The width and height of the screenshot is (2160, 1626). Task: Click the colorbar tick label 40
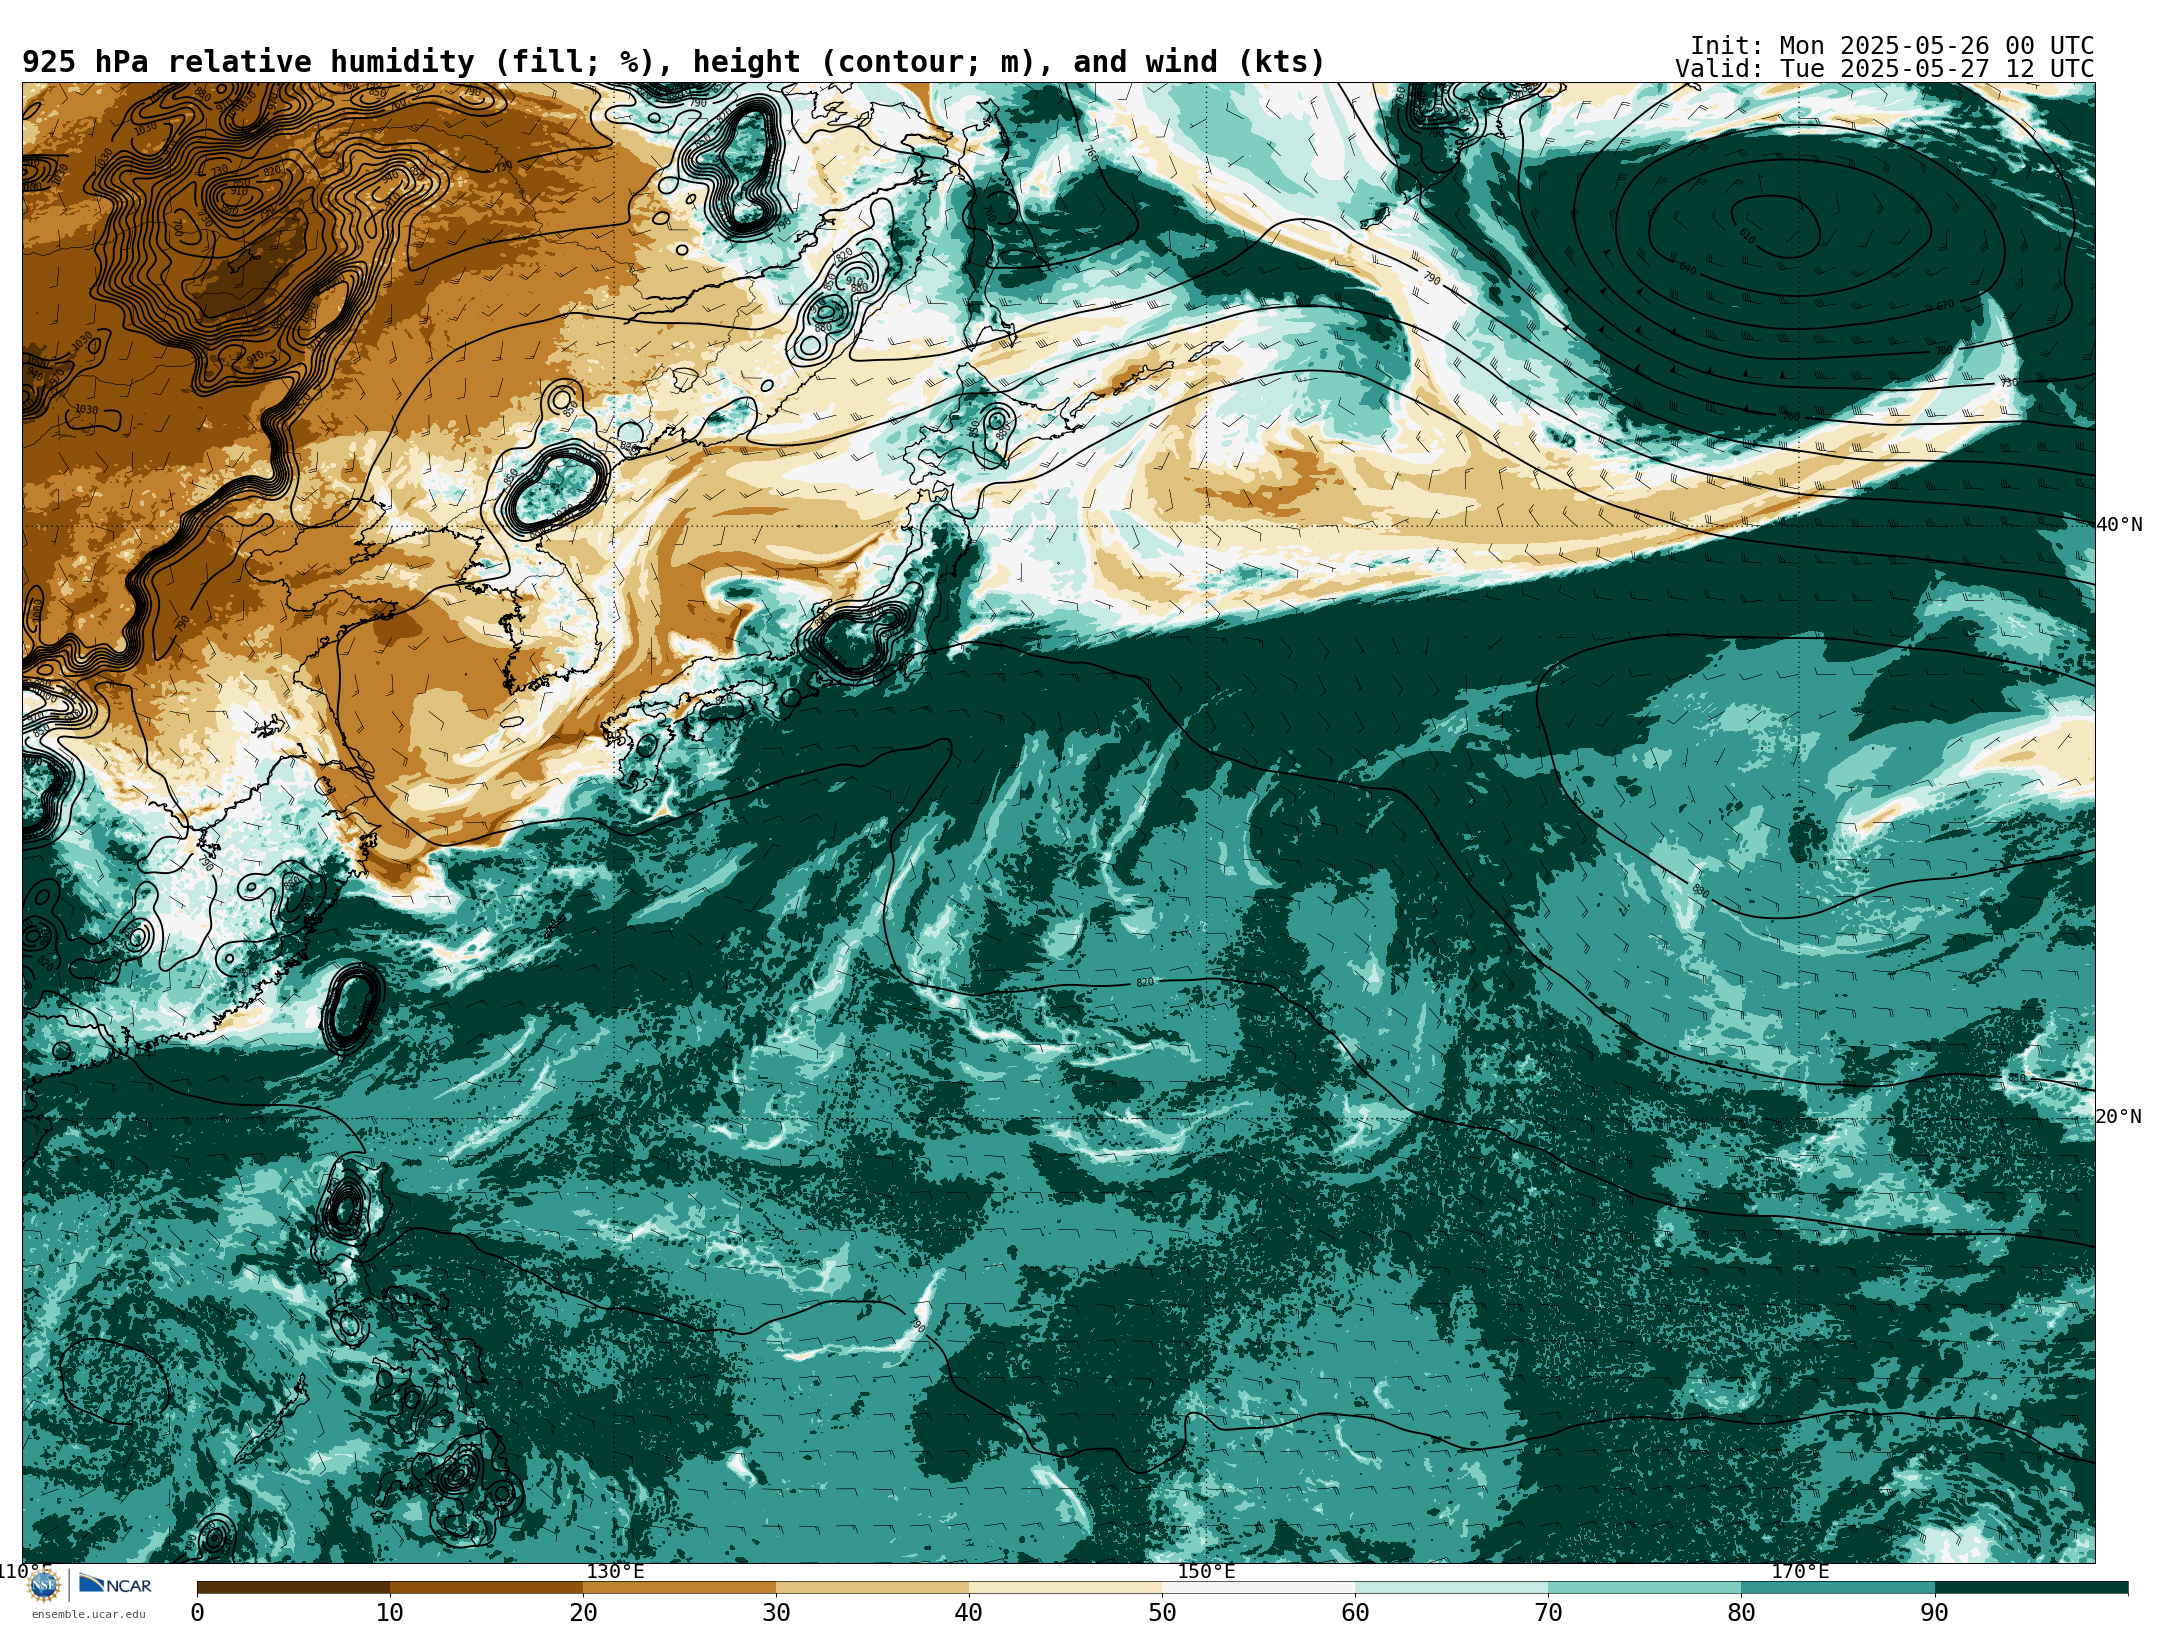[969, 1613]
